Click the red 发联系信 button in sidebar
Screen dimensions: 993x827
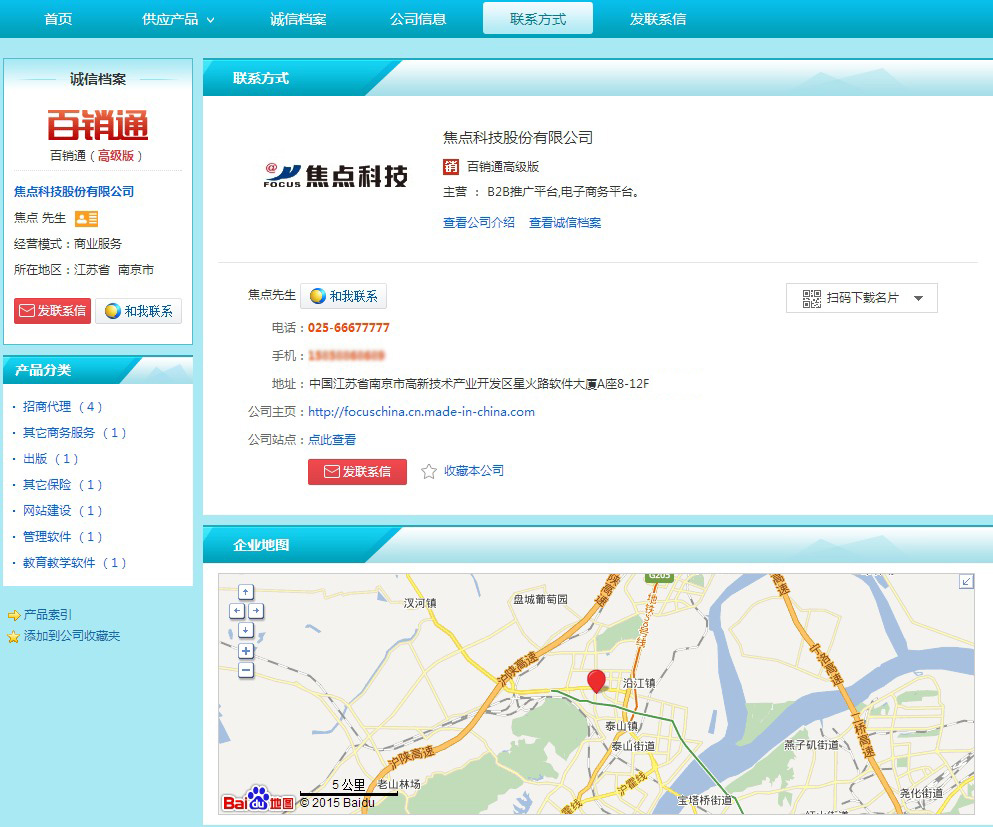click(53, 311)
